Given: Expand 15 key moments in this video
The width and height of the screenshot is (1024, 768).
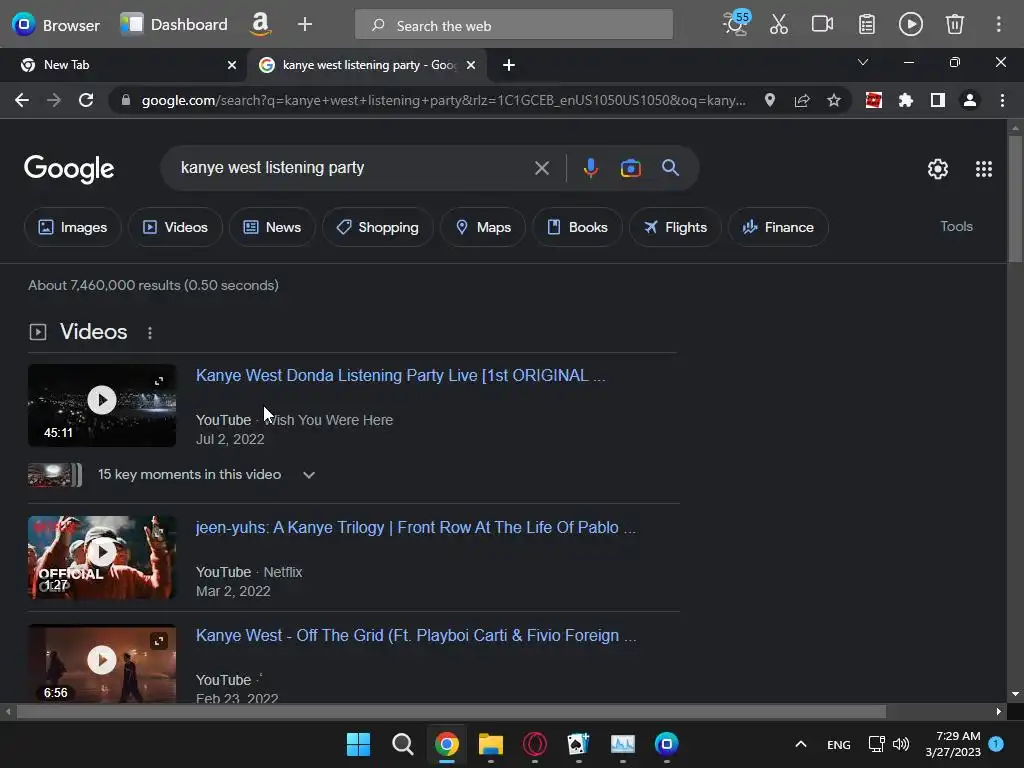Looking at the screenshot, I should [x=309, y=475].
